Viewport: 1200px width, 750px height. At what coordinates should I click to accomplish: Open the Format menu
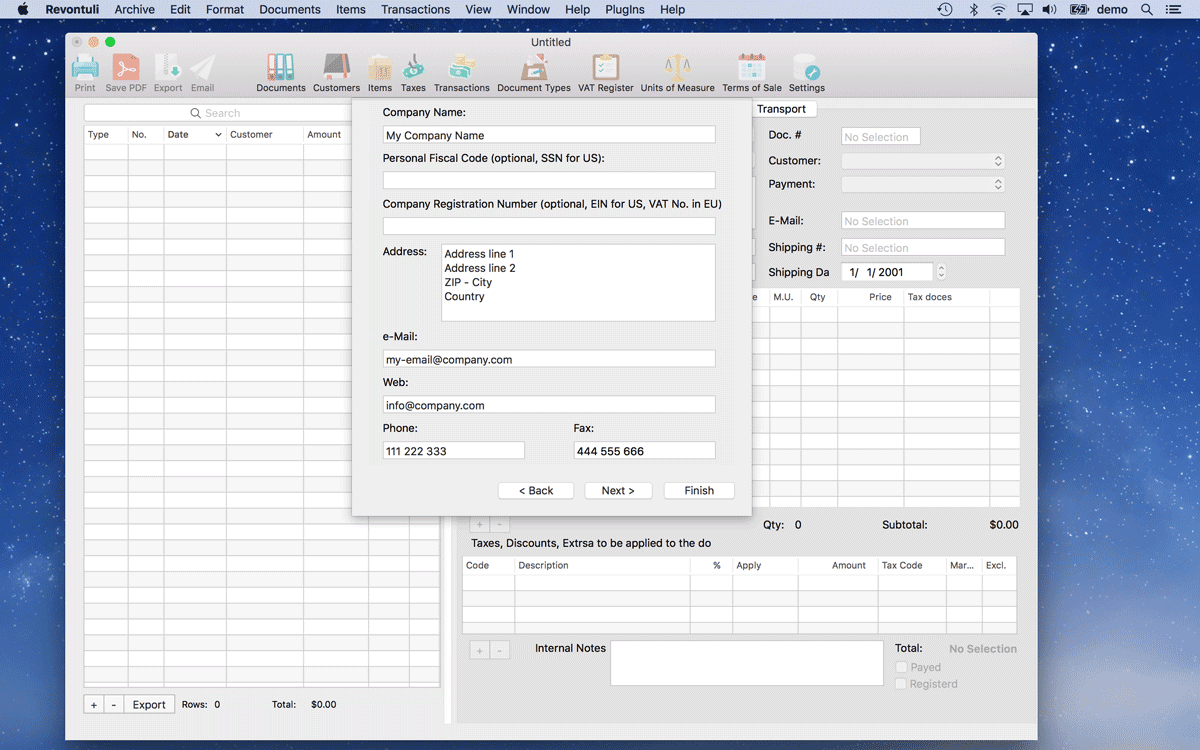coord(225,9)
